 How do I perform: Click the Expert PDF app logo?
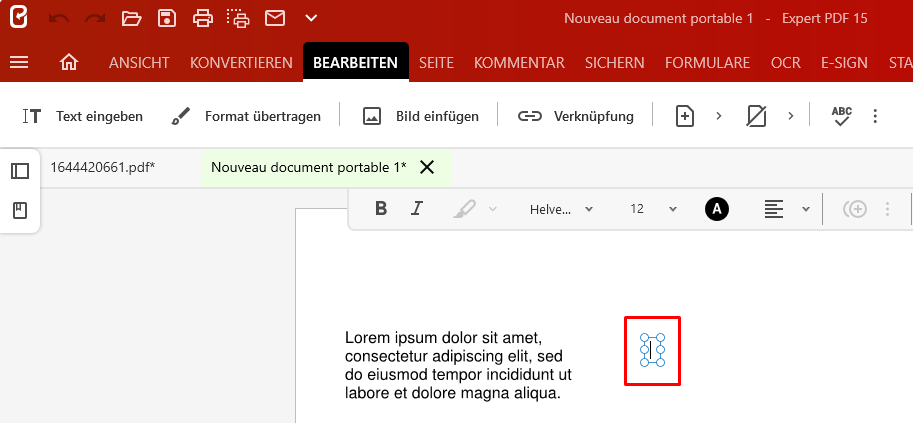[x=19, y=18]
